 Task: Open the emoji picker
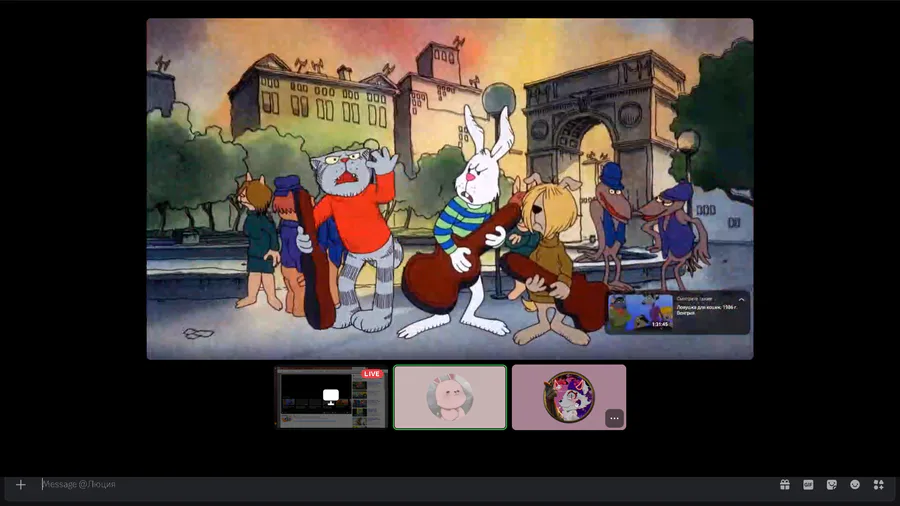coord(855,485)
